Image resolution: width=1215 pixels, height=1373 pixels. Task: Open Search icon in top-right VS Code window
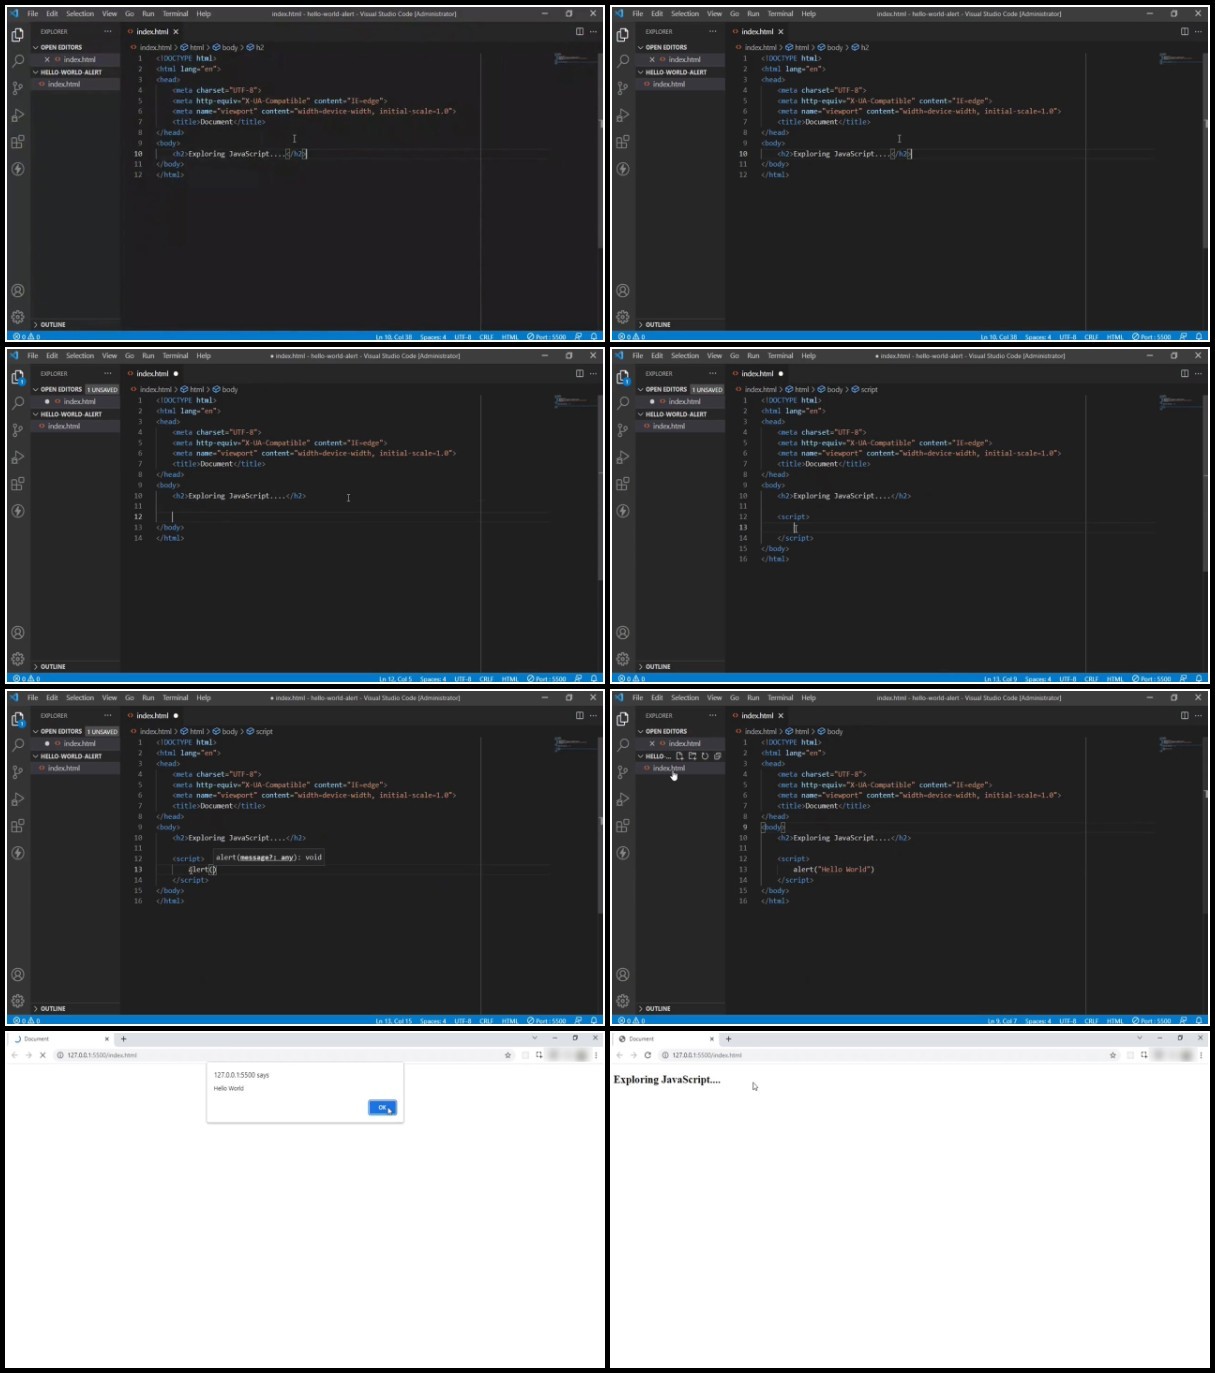click(x=622, y=61)
